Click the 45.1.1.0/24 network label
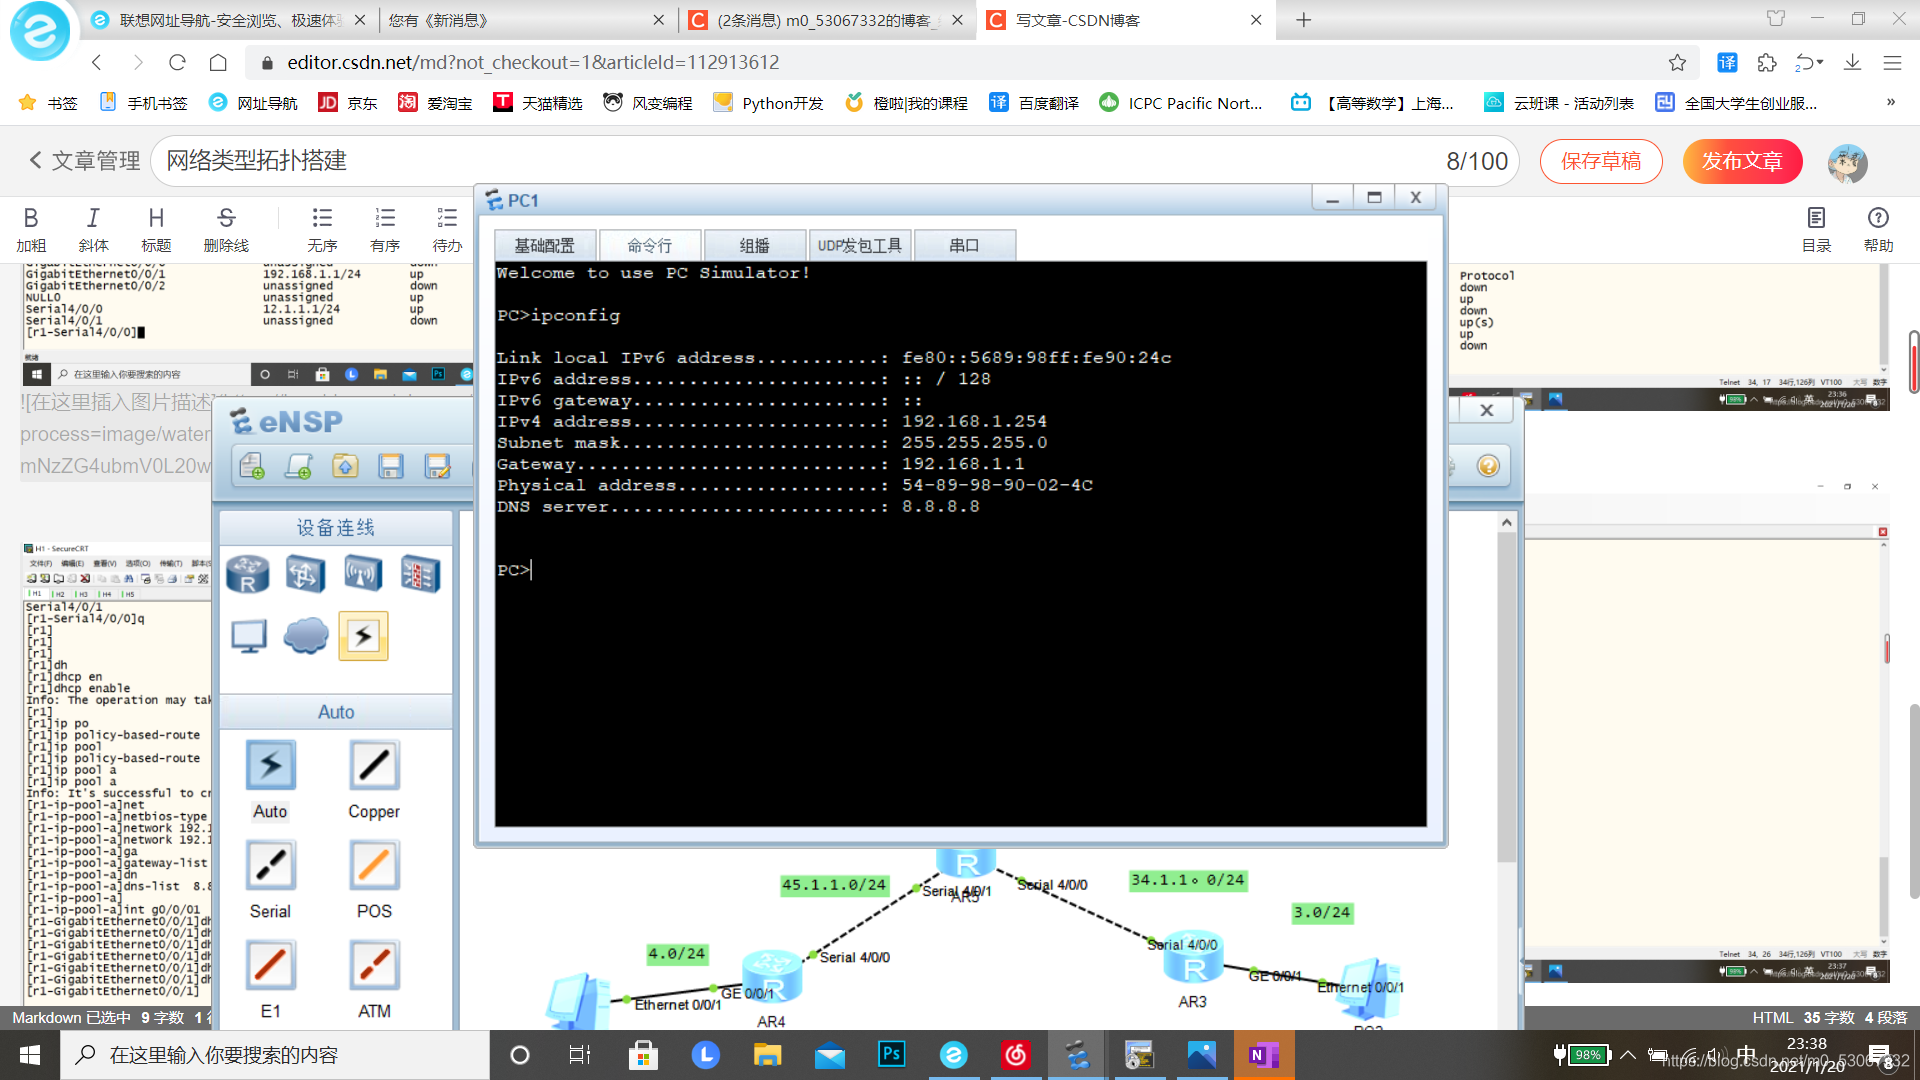Viewport: 1920px width, 1080px height. click(834, 885)
